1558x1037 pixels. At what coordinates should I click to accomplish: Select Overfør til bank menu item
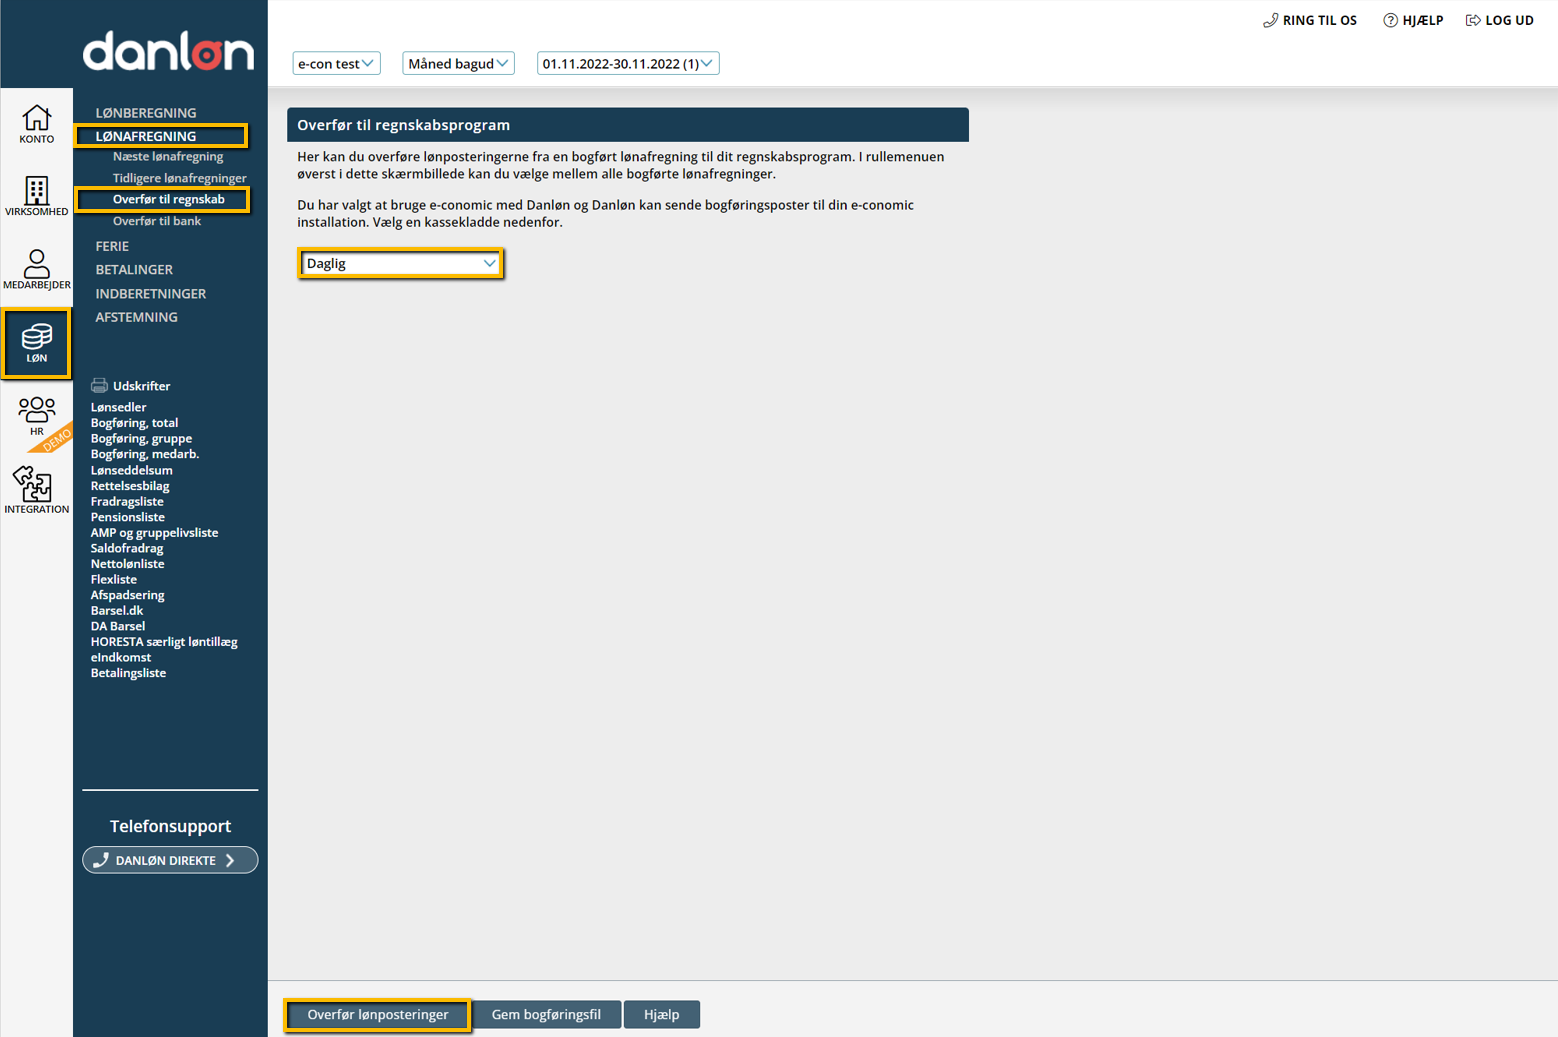coord(157,221)
